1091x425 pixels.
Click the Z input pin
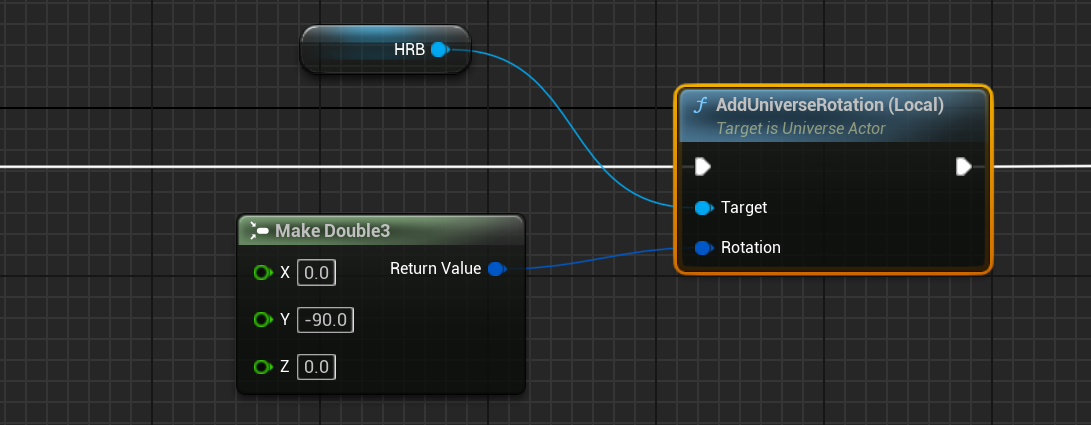[x=263, y=367]
